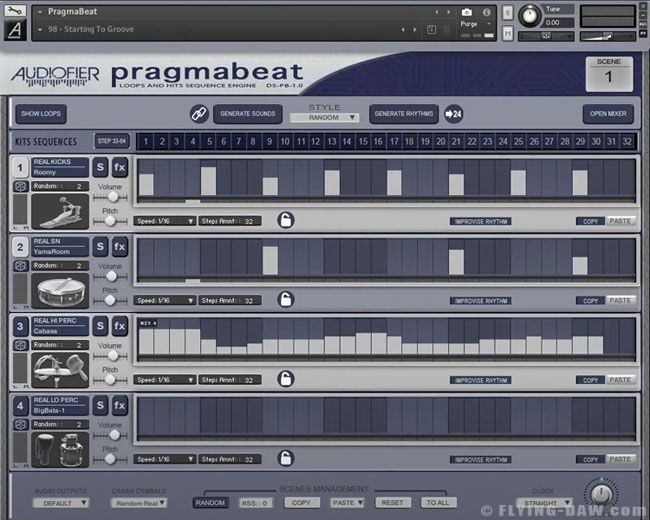
Task: Click the Tune knob in header
Action: tap(529, 16)
